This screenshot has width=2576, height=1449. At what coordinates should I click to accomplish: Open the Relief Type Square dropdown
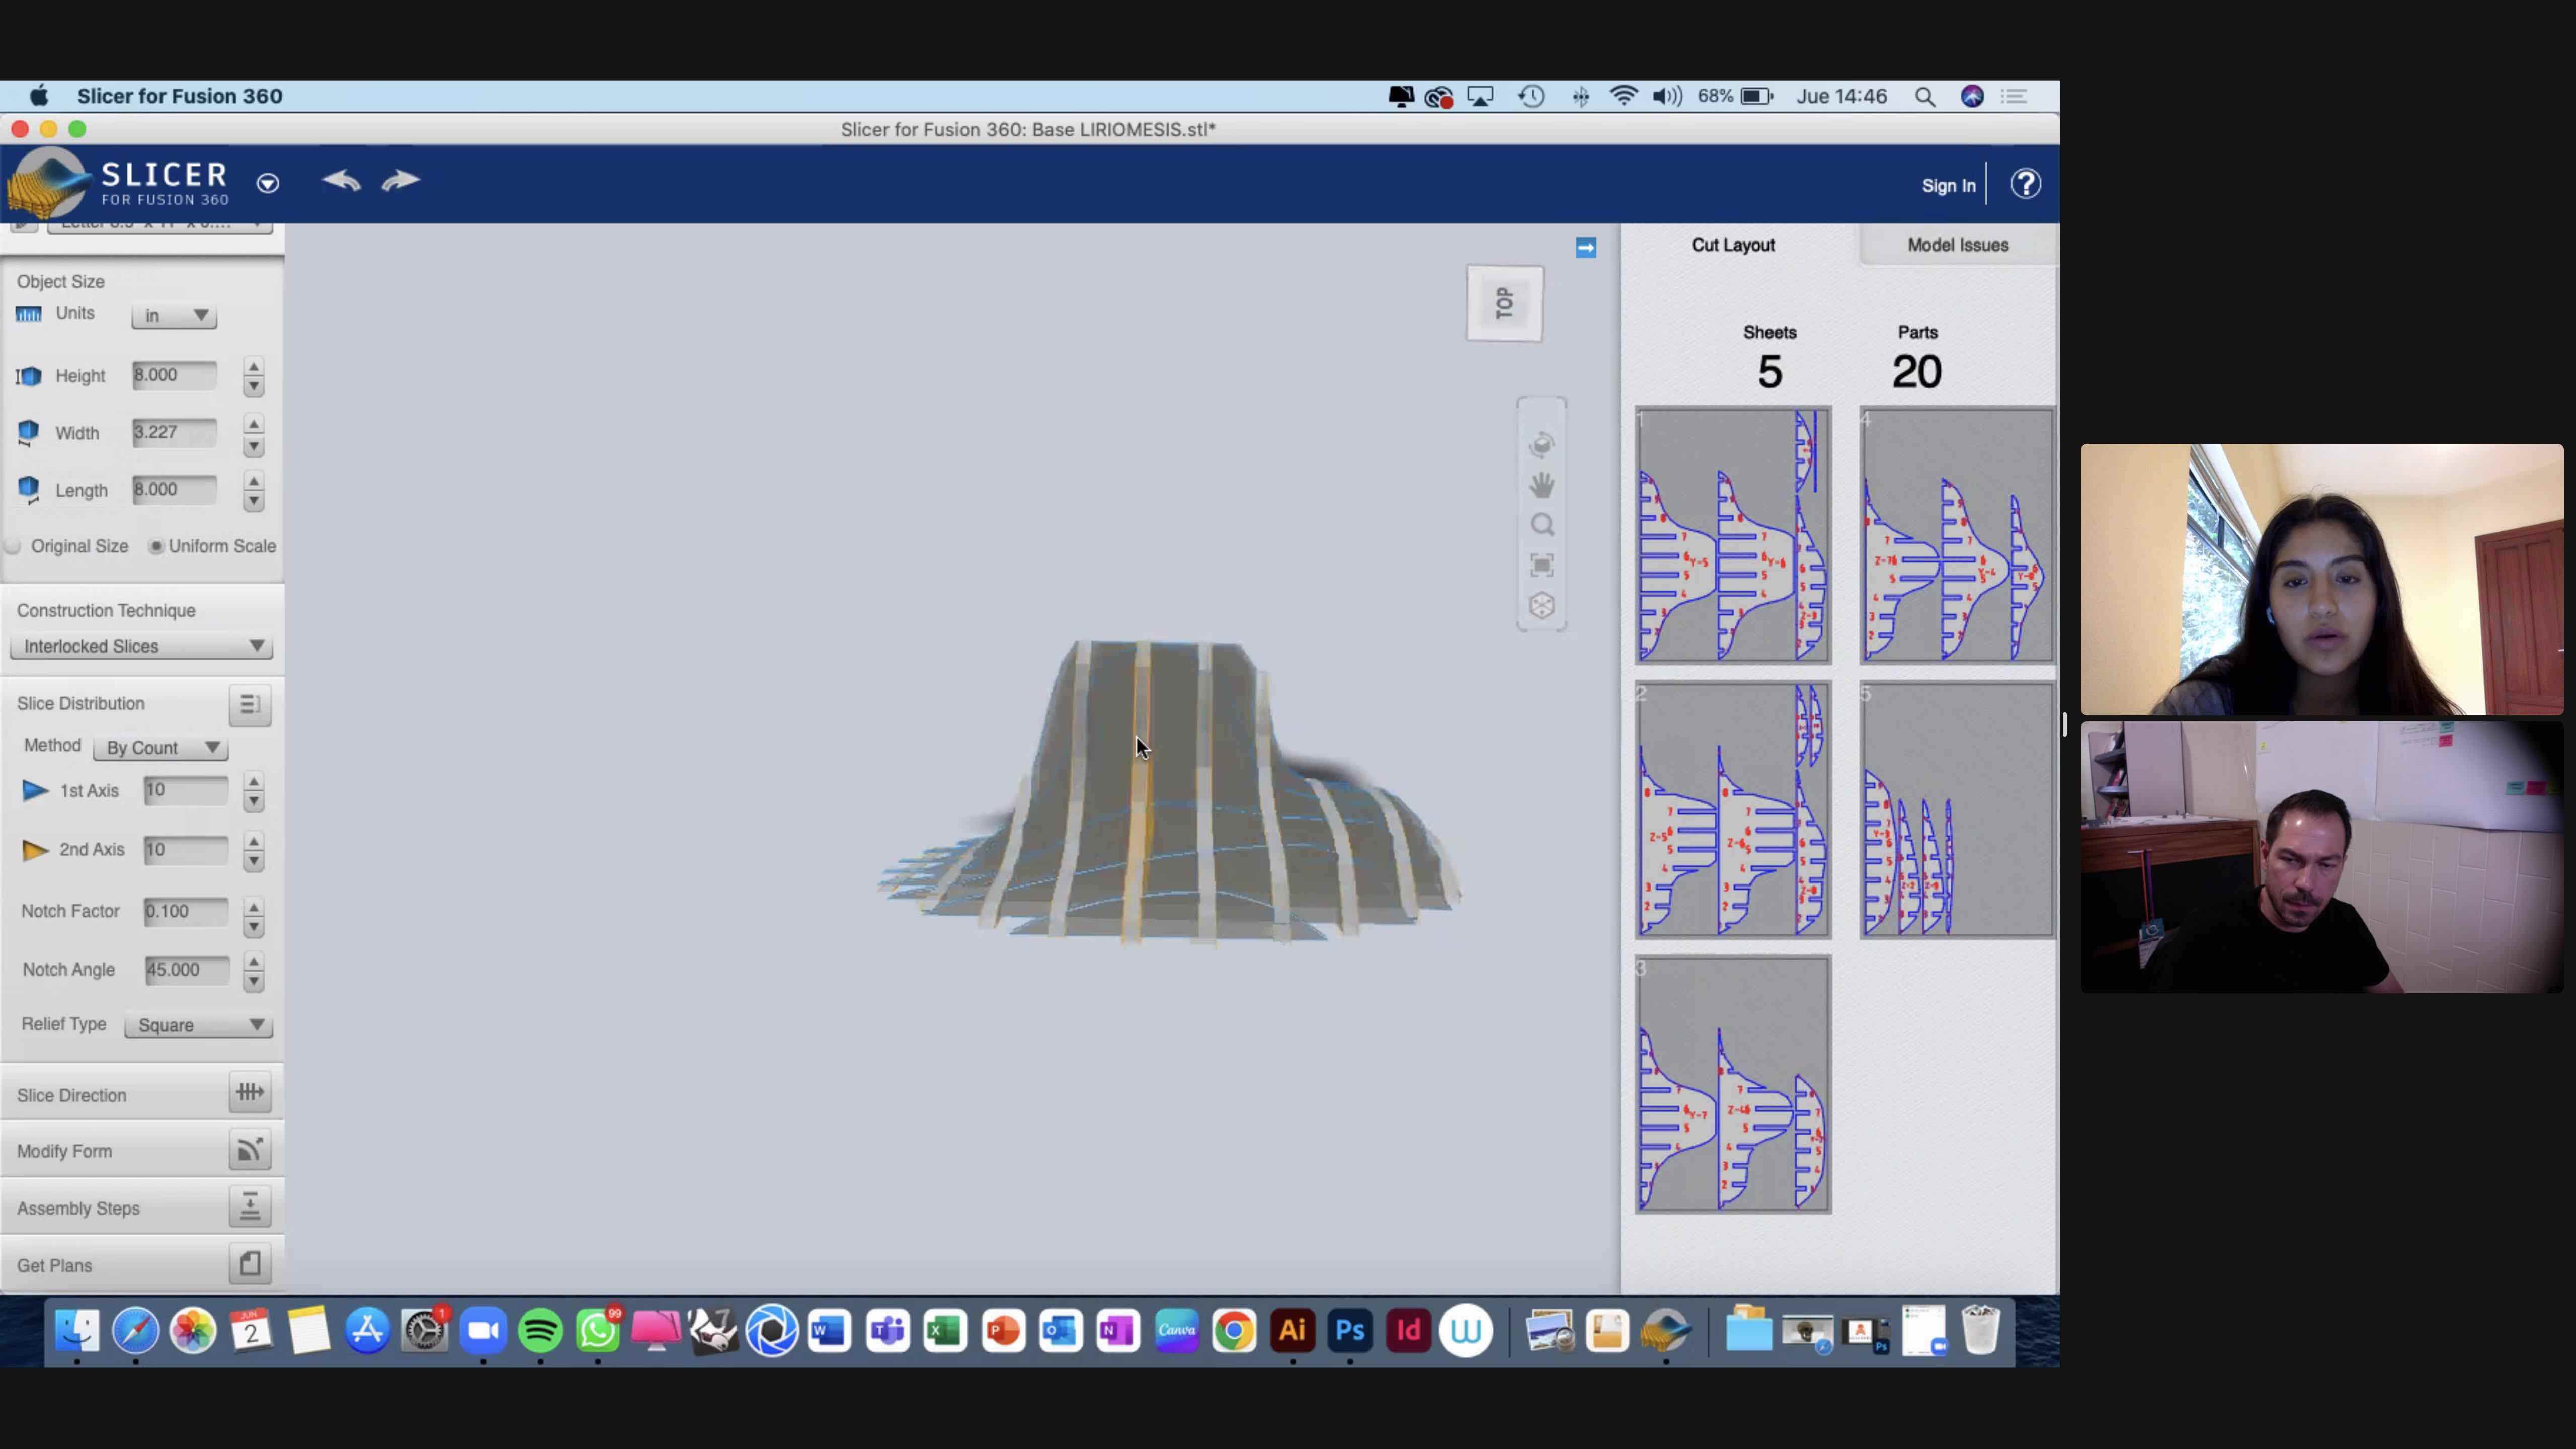point(198,1025)
